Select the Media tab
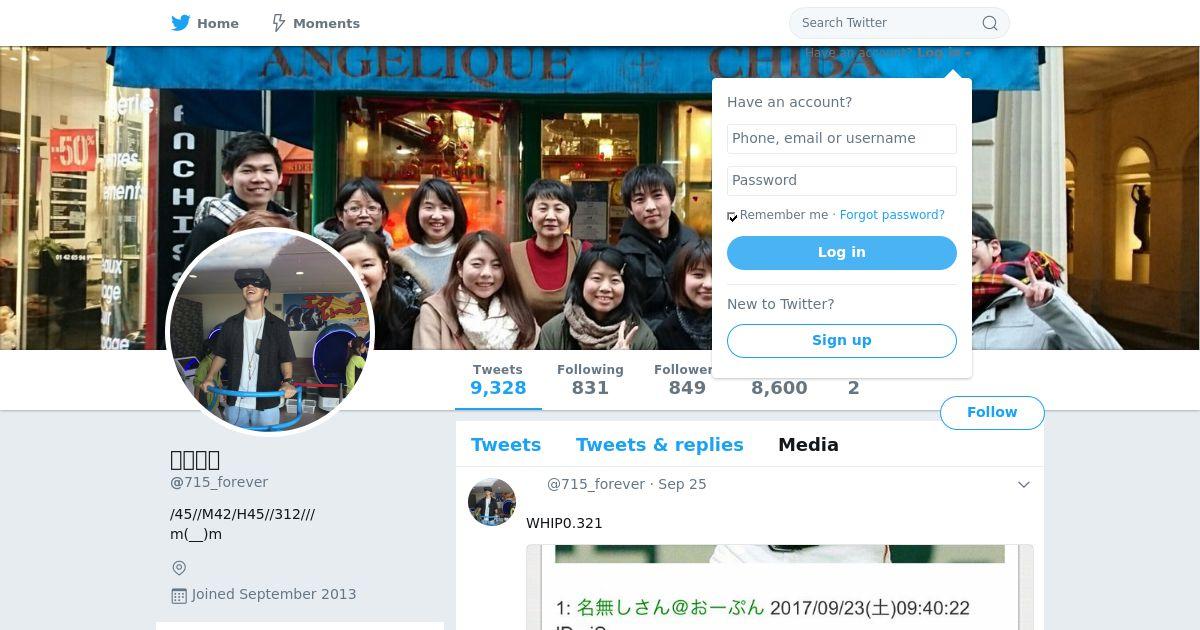Viewport: 1200px width, 630px height. click(x=808, y=445)
